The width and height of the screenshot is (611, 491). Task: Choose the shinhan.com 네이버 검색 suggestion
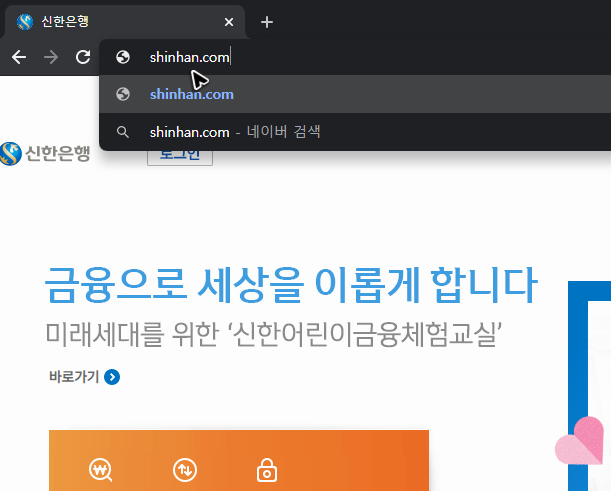point(355,132)
